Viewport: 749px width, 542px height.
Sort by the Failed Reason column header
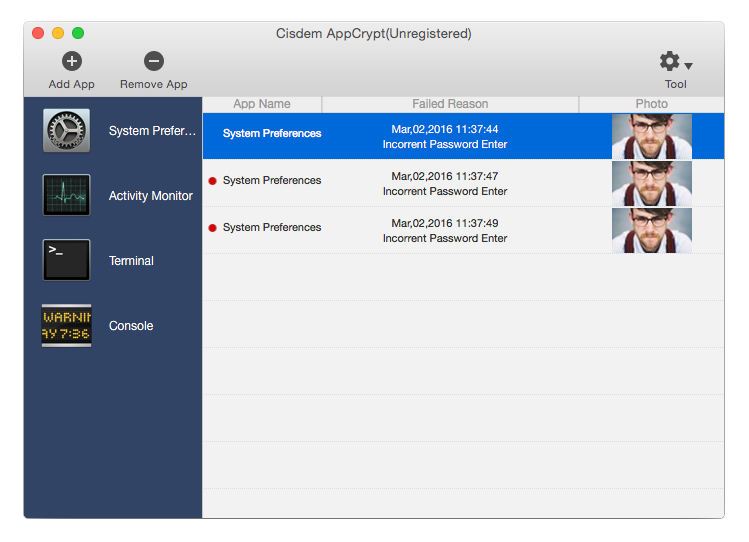pyautogui.click(x=450, y=104)
